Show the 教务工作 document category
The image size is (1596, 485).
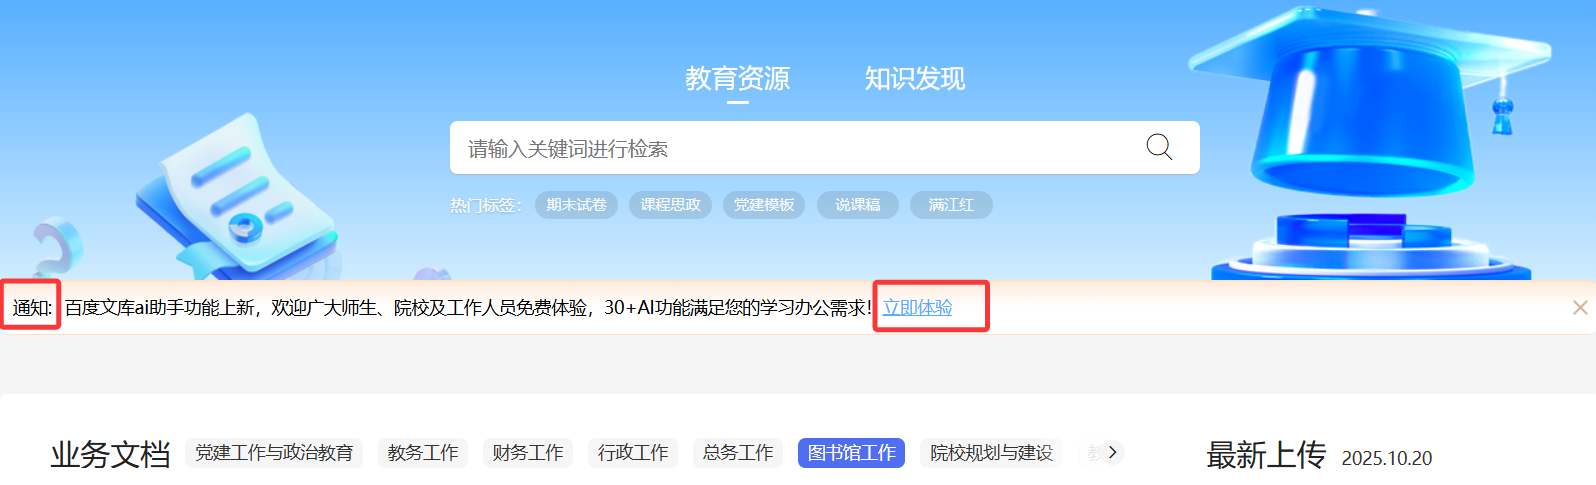423,453
